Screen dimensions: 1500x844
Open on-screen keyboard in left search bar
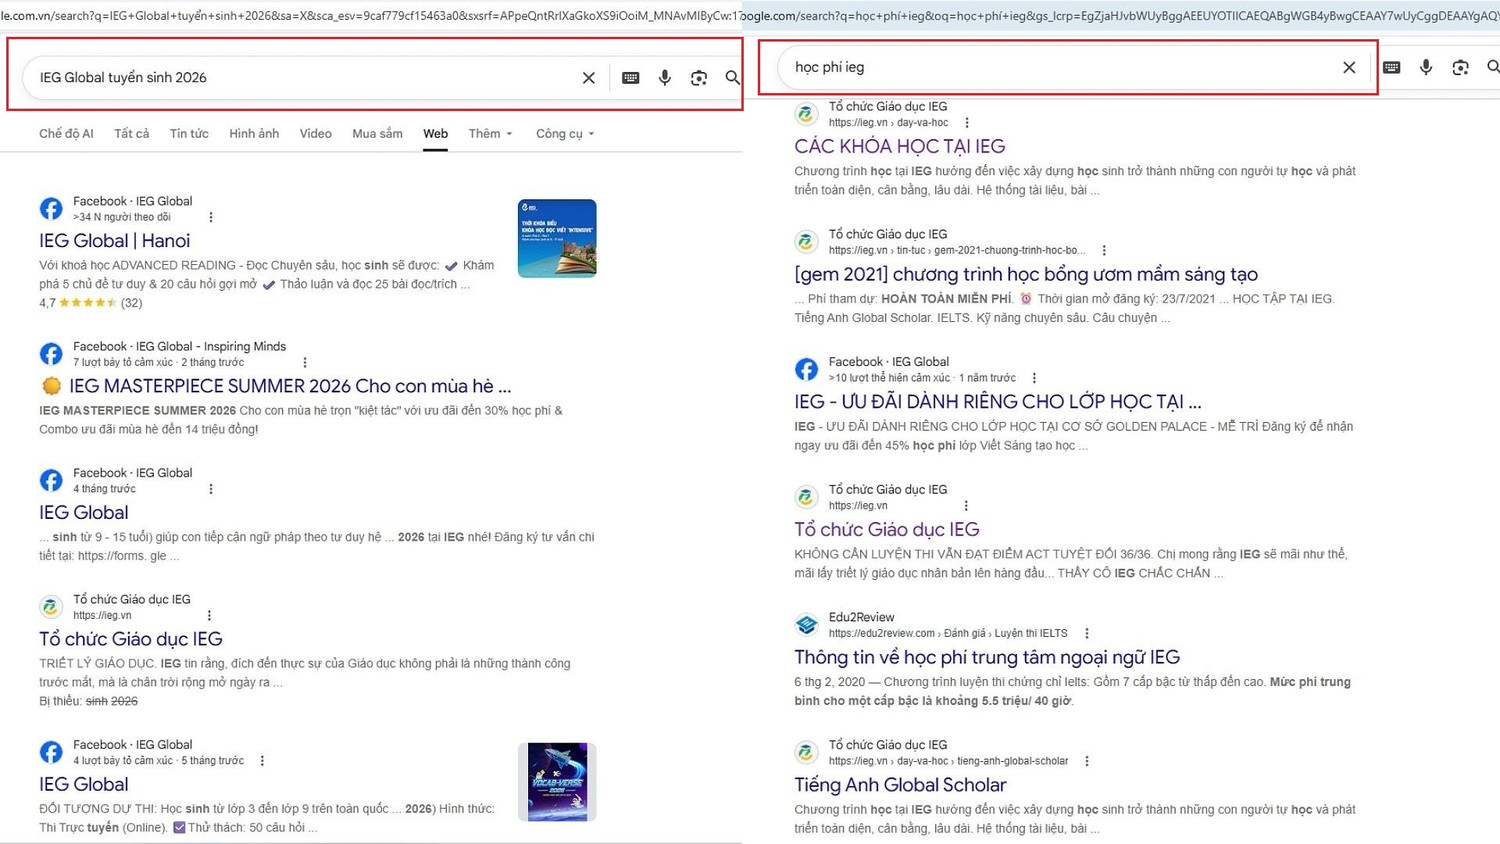pyautogui.click(x=630, y=78)
